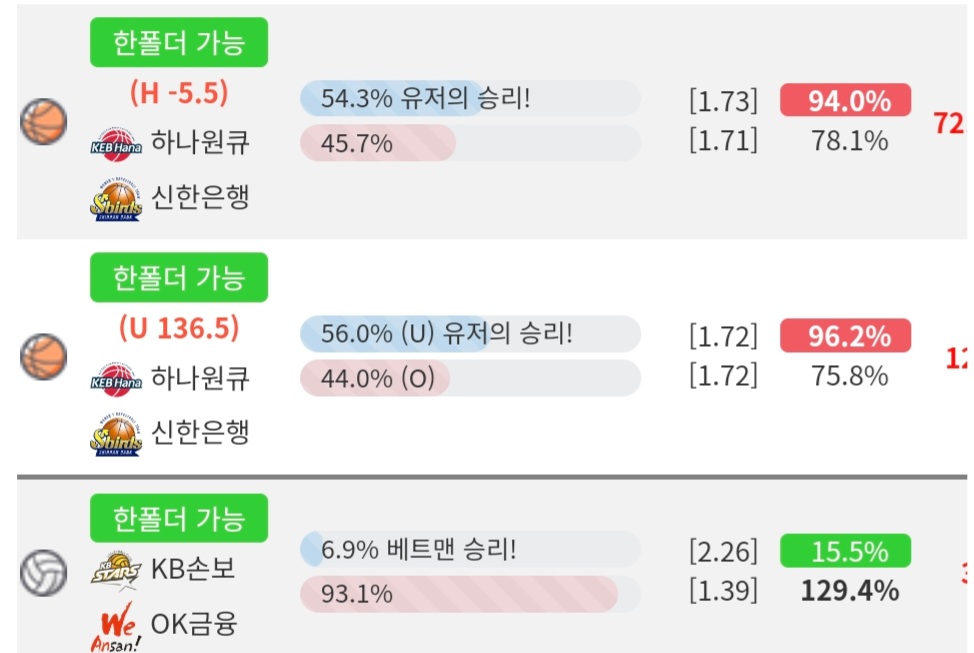Image resolution: width=974 pixels, height=653 pixels.
Task: Click the green 15.5% return badge
Action: 845,551
